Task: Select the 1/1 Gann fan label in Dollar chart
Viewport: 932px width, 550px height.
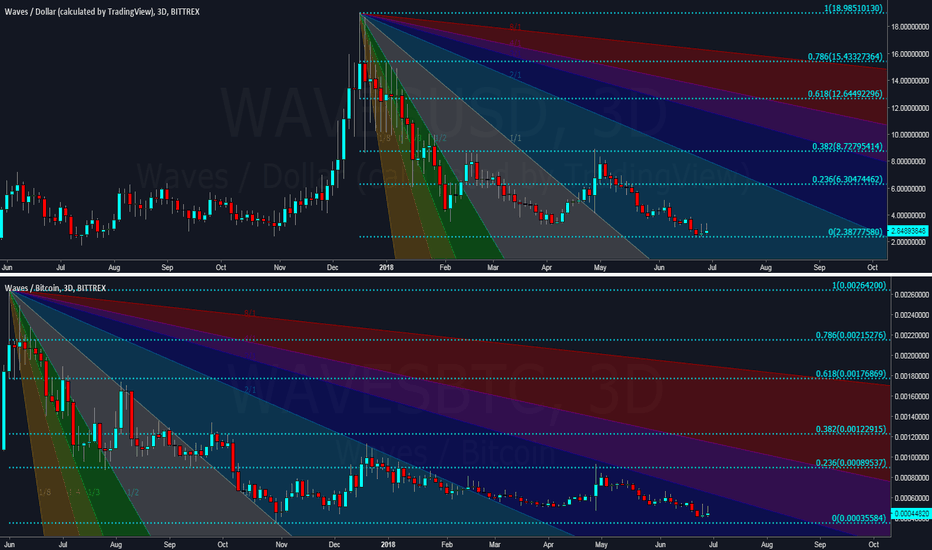Action: tap(515, 138)
